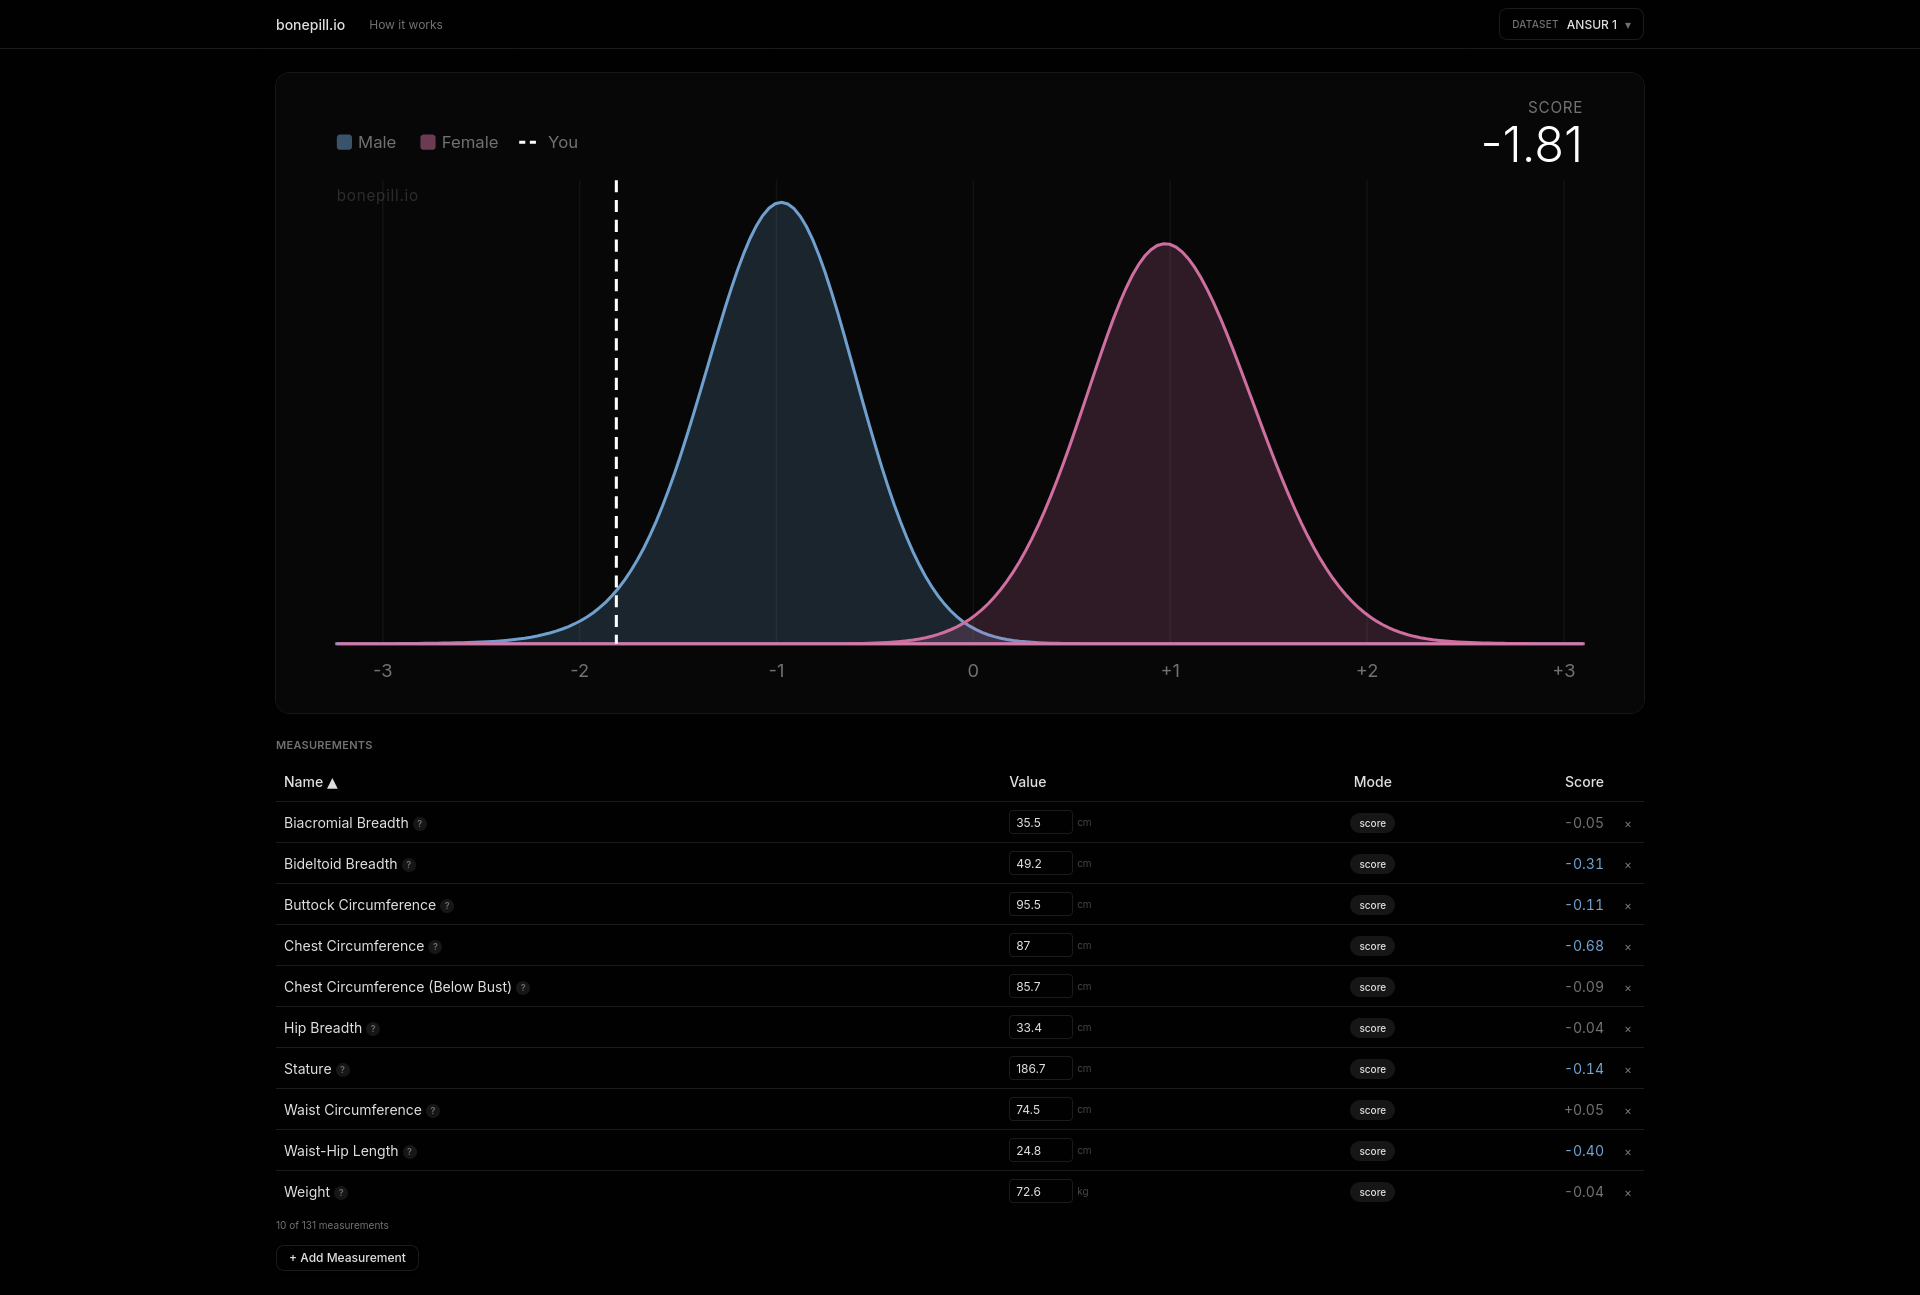Image resolution: width=1920 pixels, height=1295 pixels.
Task: Switch the Waist Circumference mode pill
Action: 1372,1110
